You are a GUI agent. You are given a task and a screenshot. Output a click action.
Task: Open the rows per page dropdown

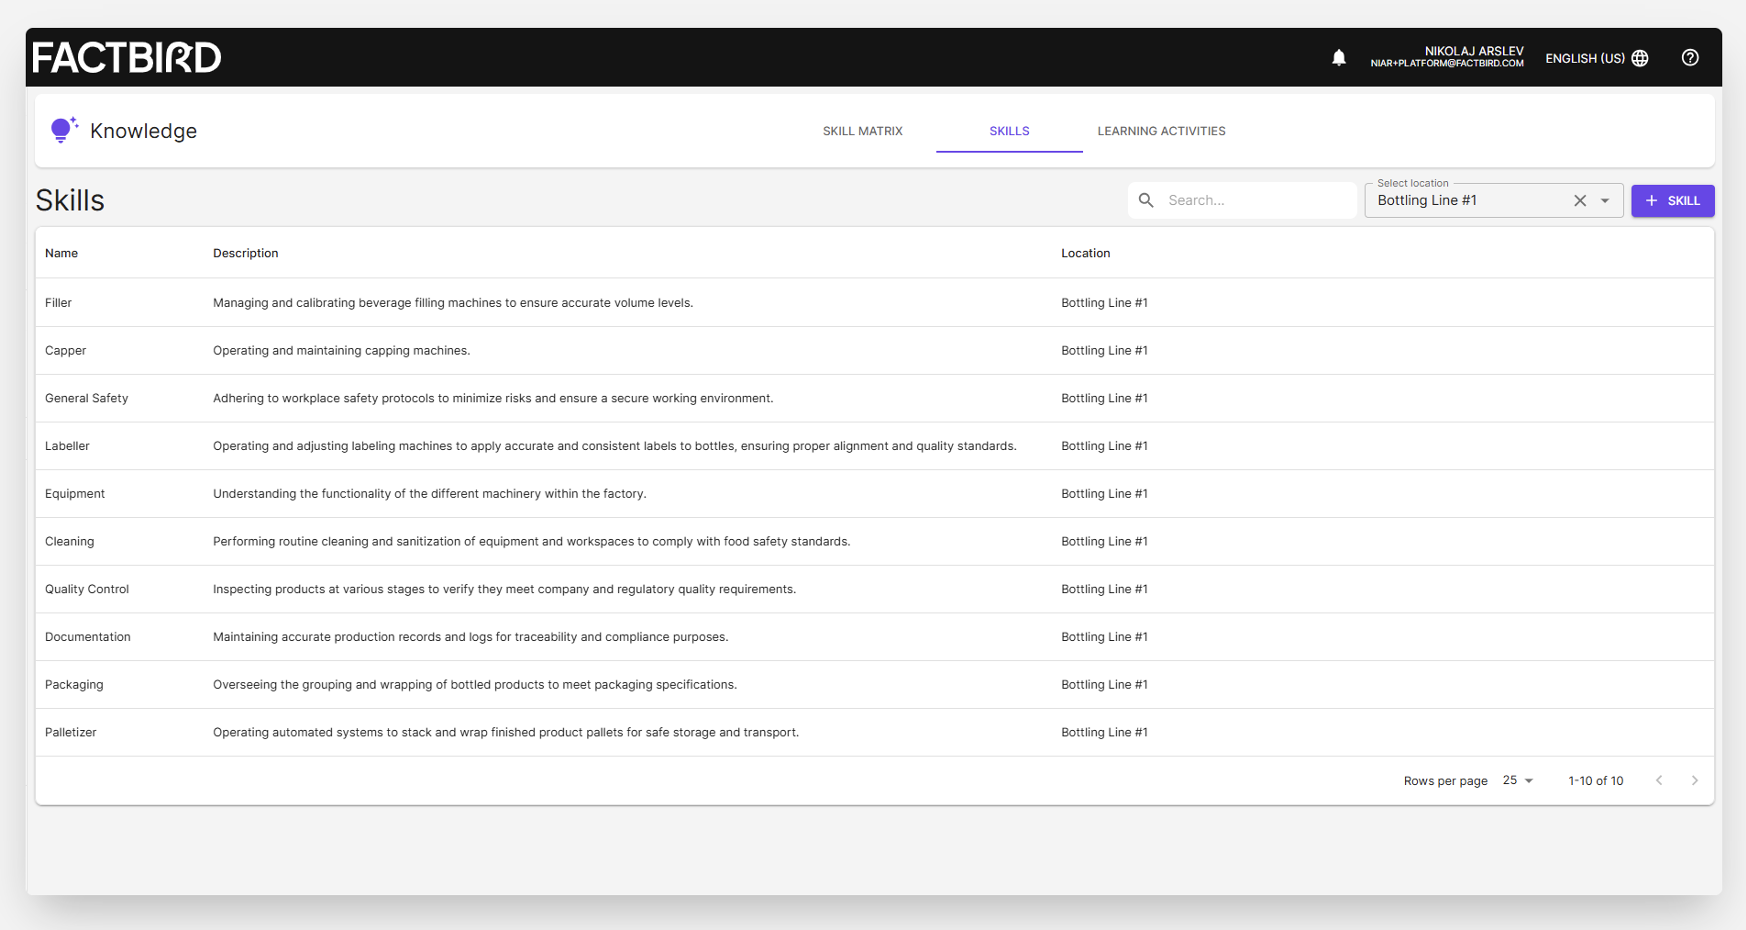tap(1518, 780)
